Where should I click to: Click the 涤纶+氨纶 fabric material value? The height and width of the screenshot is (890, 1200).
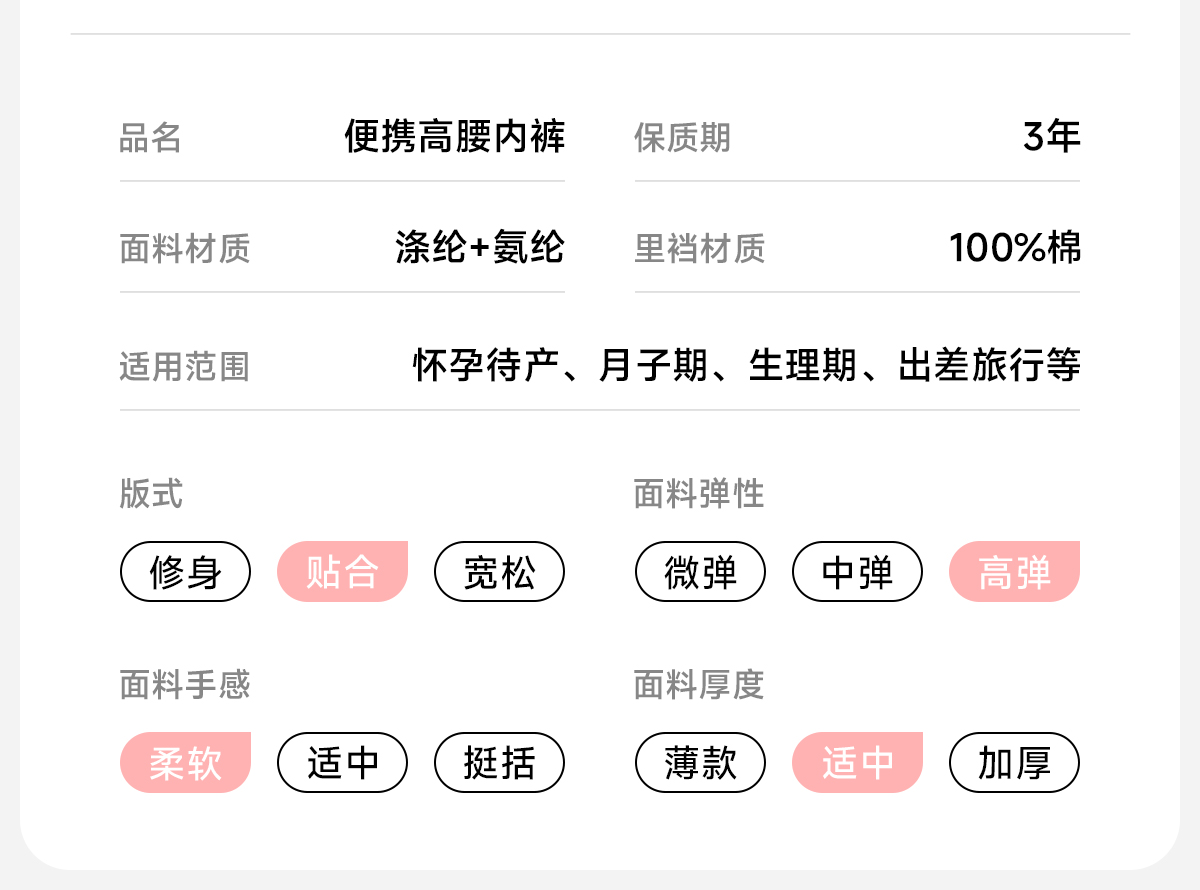tap(480, 247)
